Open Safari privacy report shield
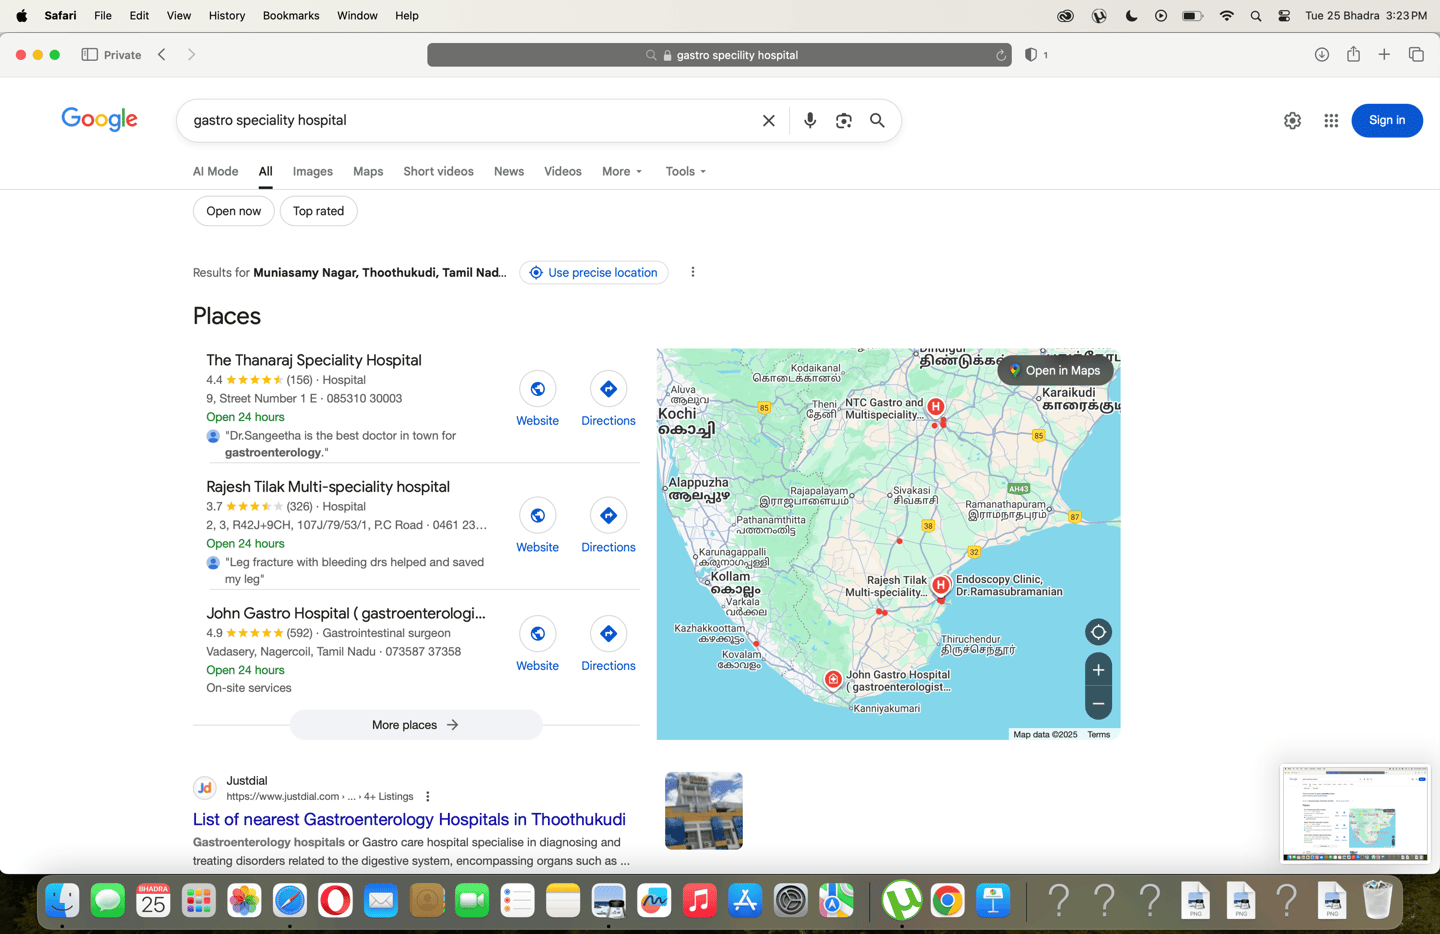 pos(1031,55)
